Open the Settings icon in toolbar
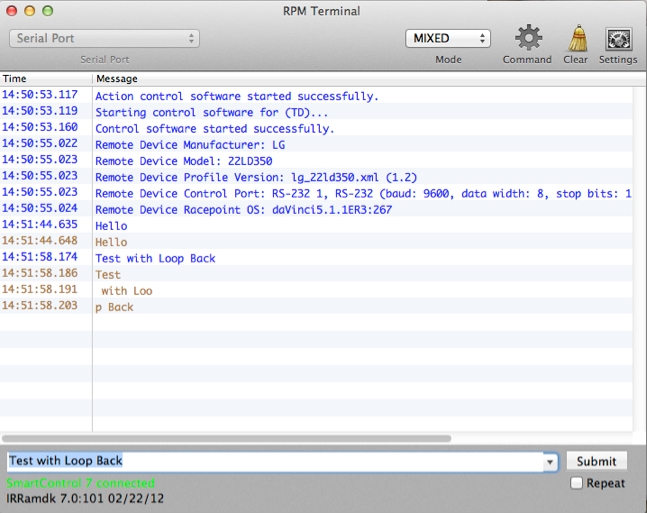The width and height of the screenshot is (647, 514). point(618,39)
